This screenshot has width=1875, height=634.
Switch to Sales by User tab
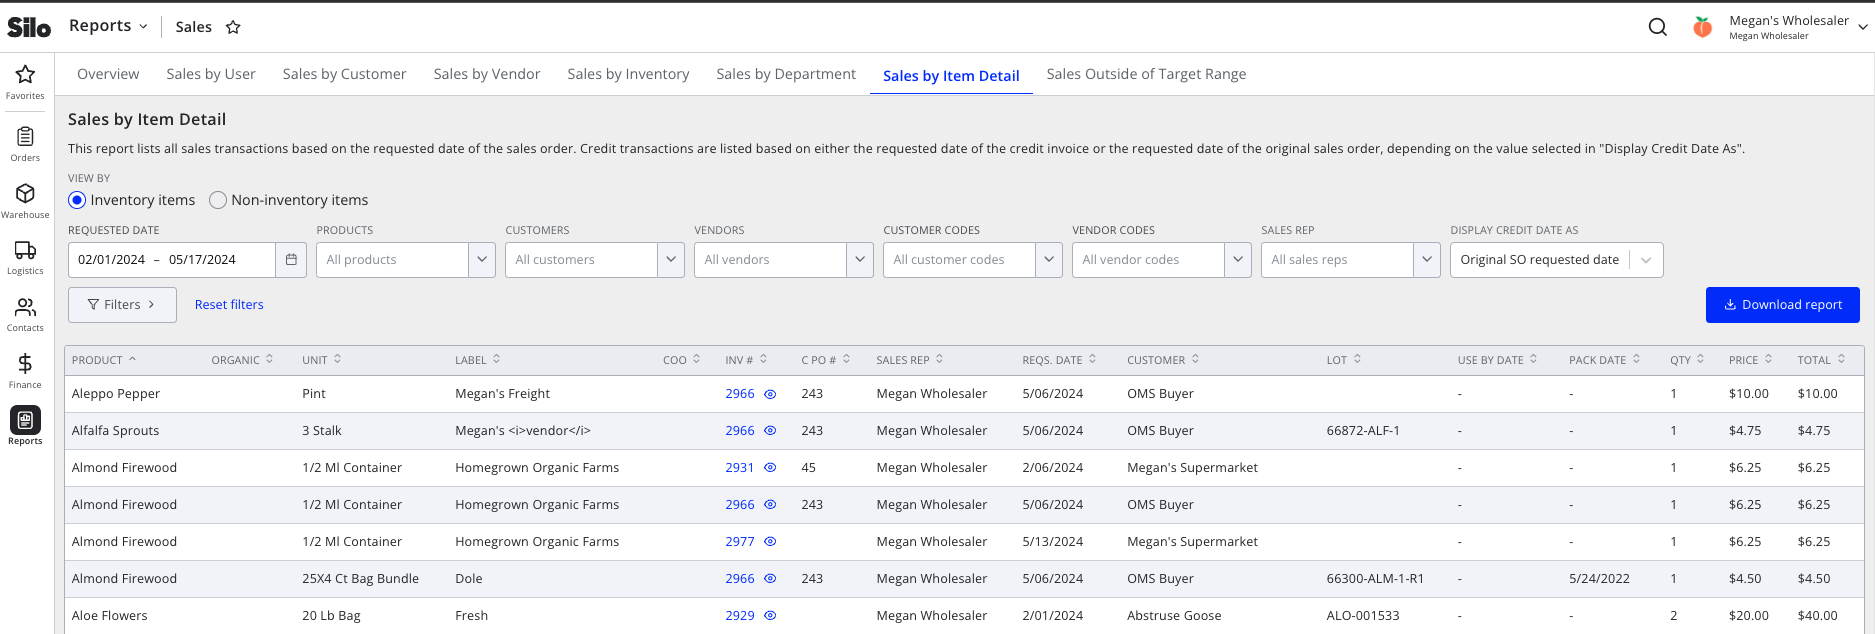click(211, 74)
